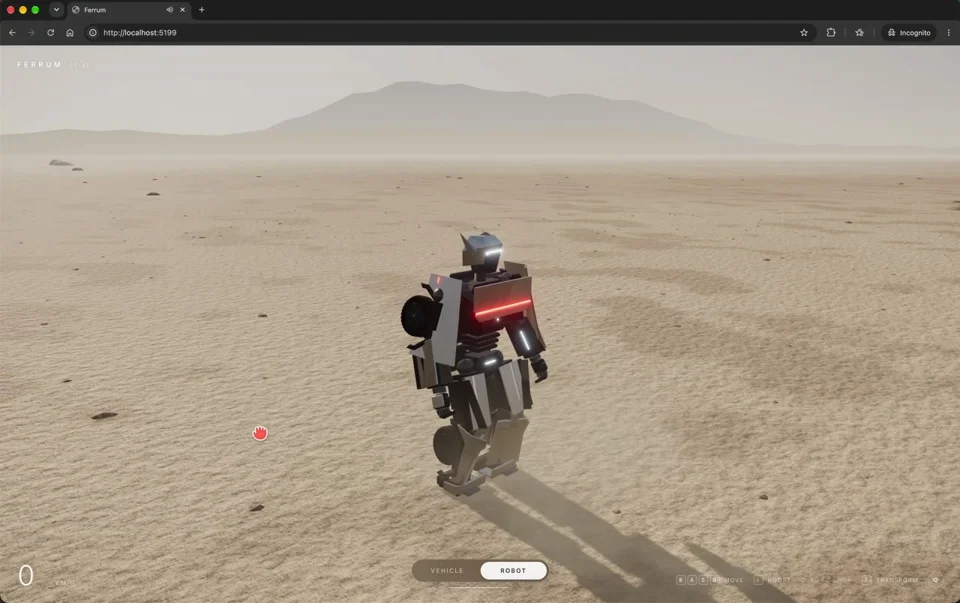The image size is (960, 603).
Task: Select the Ferrum browser tab
Action: [x=129, y=10]
